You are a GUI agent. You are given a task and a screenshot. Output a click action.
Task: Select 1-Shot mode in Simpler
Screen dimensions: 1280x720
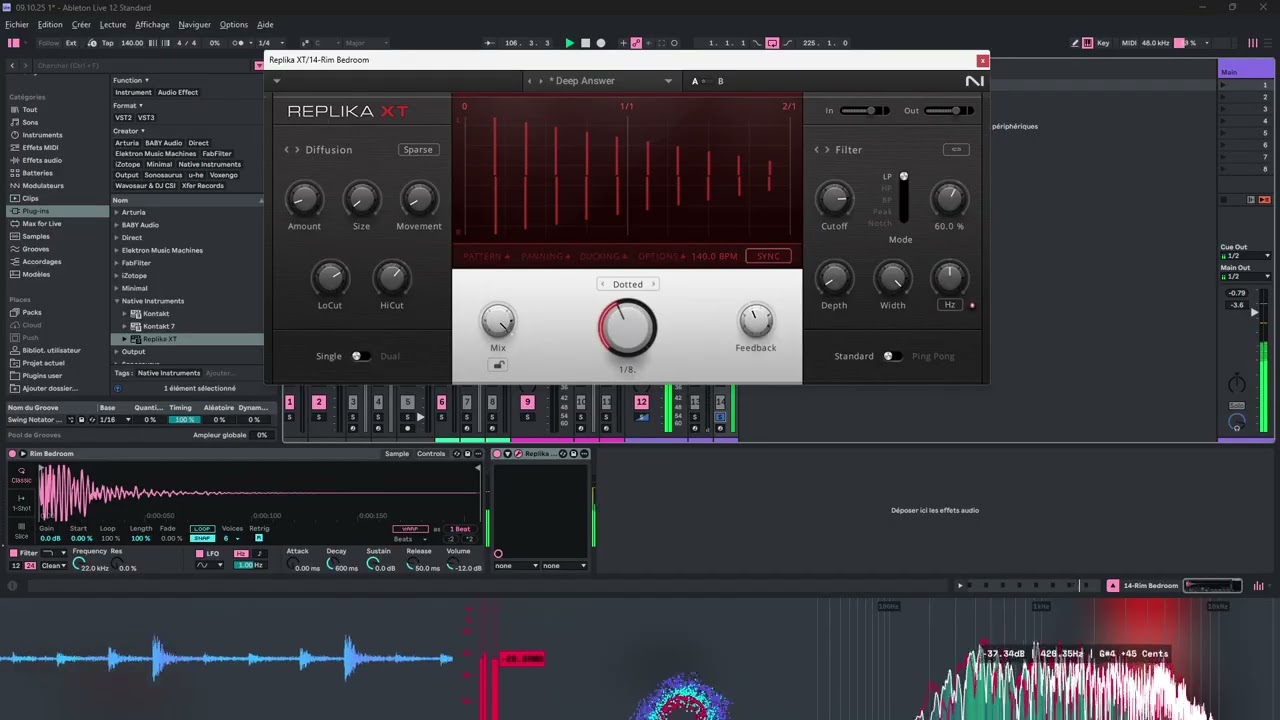(21, 503)
